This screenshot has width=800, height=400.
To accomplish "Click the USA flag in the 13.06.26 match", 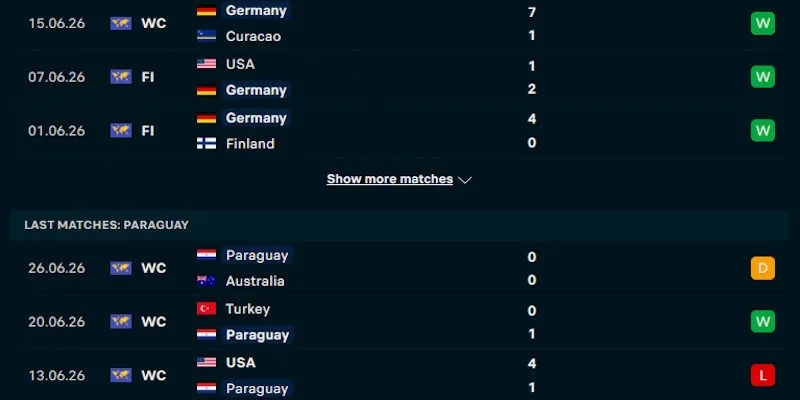I will (x=207, y=362).
